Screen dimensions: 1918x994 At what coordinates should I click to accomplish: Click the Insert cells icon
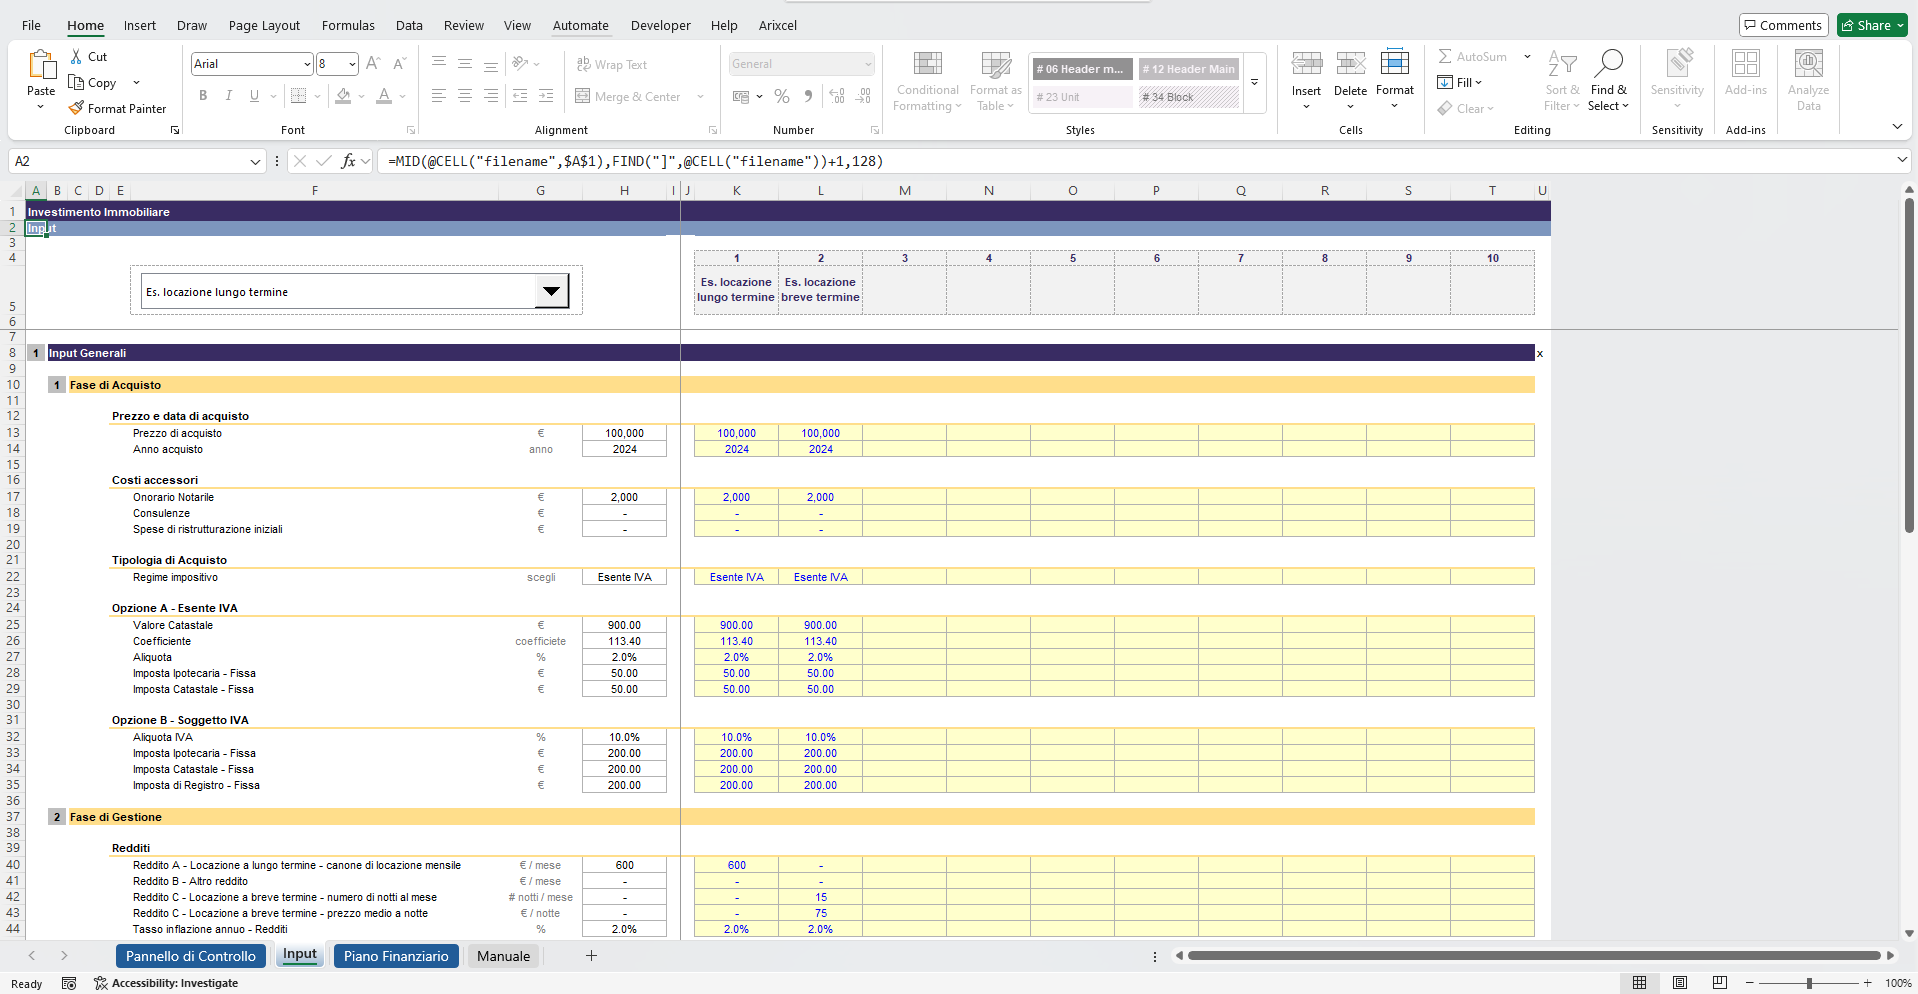(x=1306, y=64)
